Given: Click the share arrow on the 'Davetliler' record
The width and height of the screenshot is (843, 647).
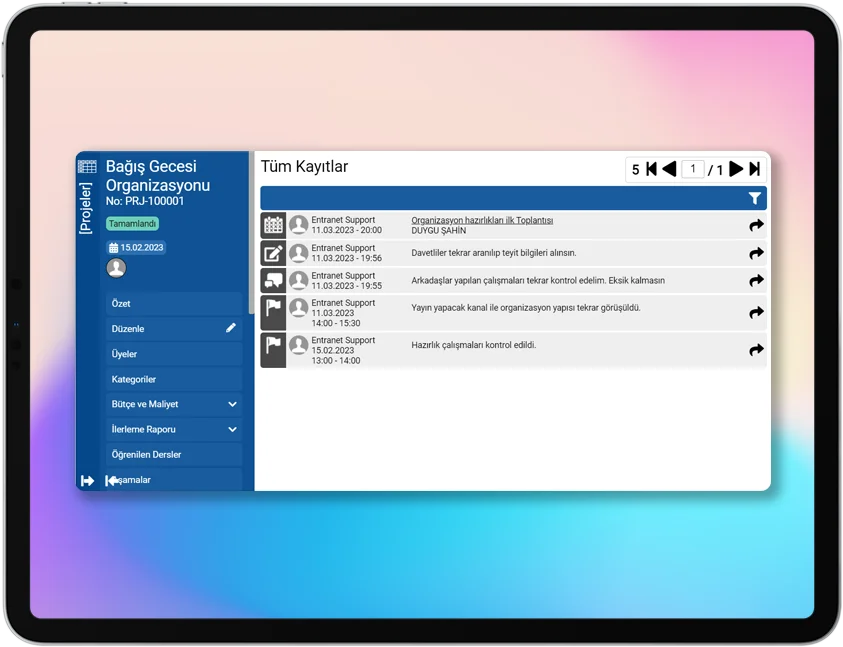Looking at the screenshot, I should pos(756,253).
